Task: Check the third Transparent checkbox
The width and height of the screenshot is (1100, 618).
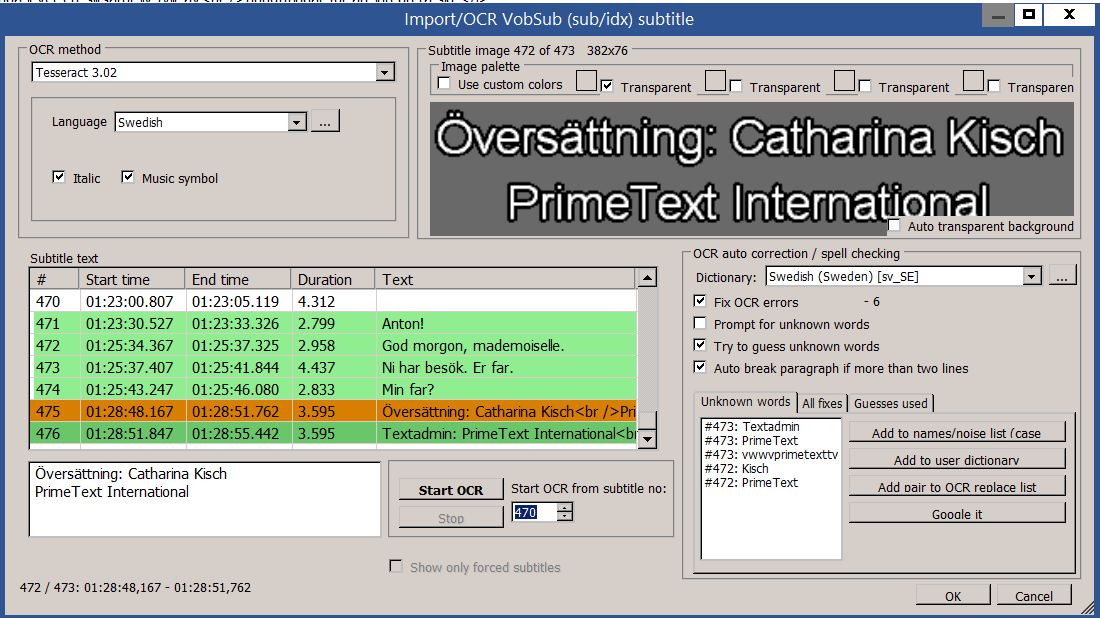Action: (865, 86)
